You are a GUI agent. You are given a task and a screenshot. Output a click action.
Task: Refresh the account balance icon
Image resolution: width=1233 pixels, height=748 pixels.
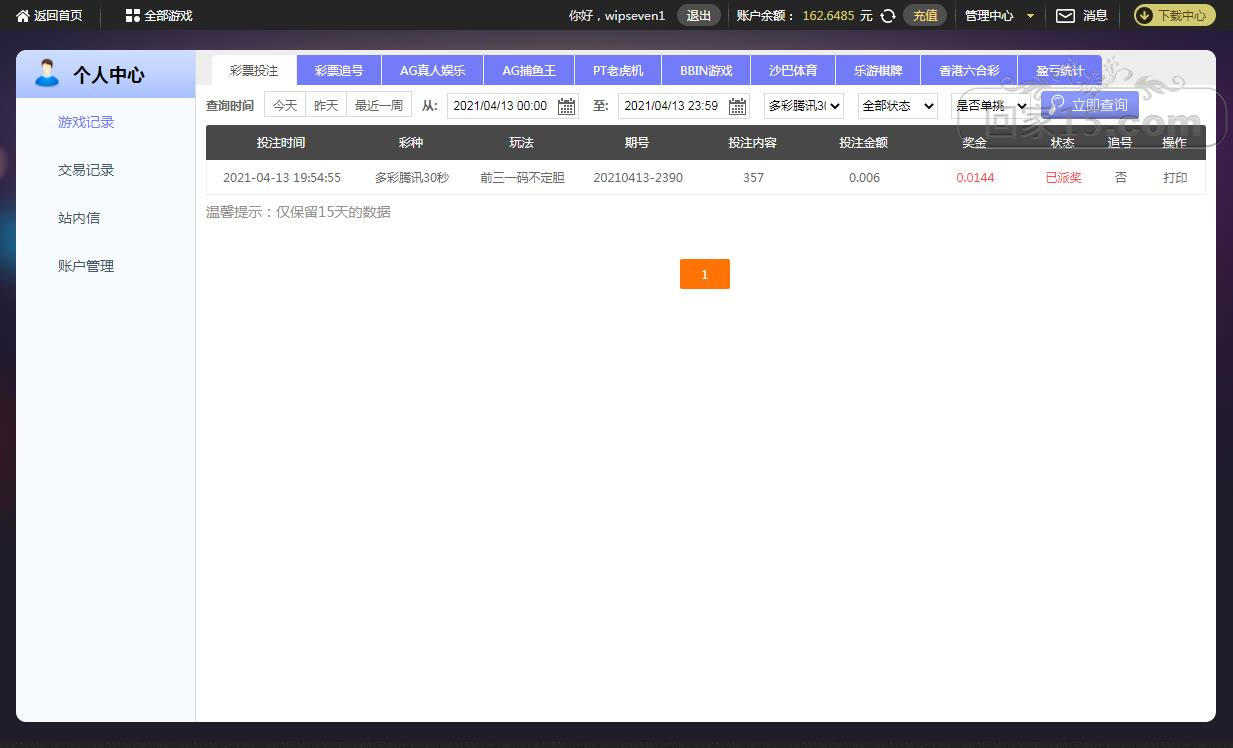[887, 16]
